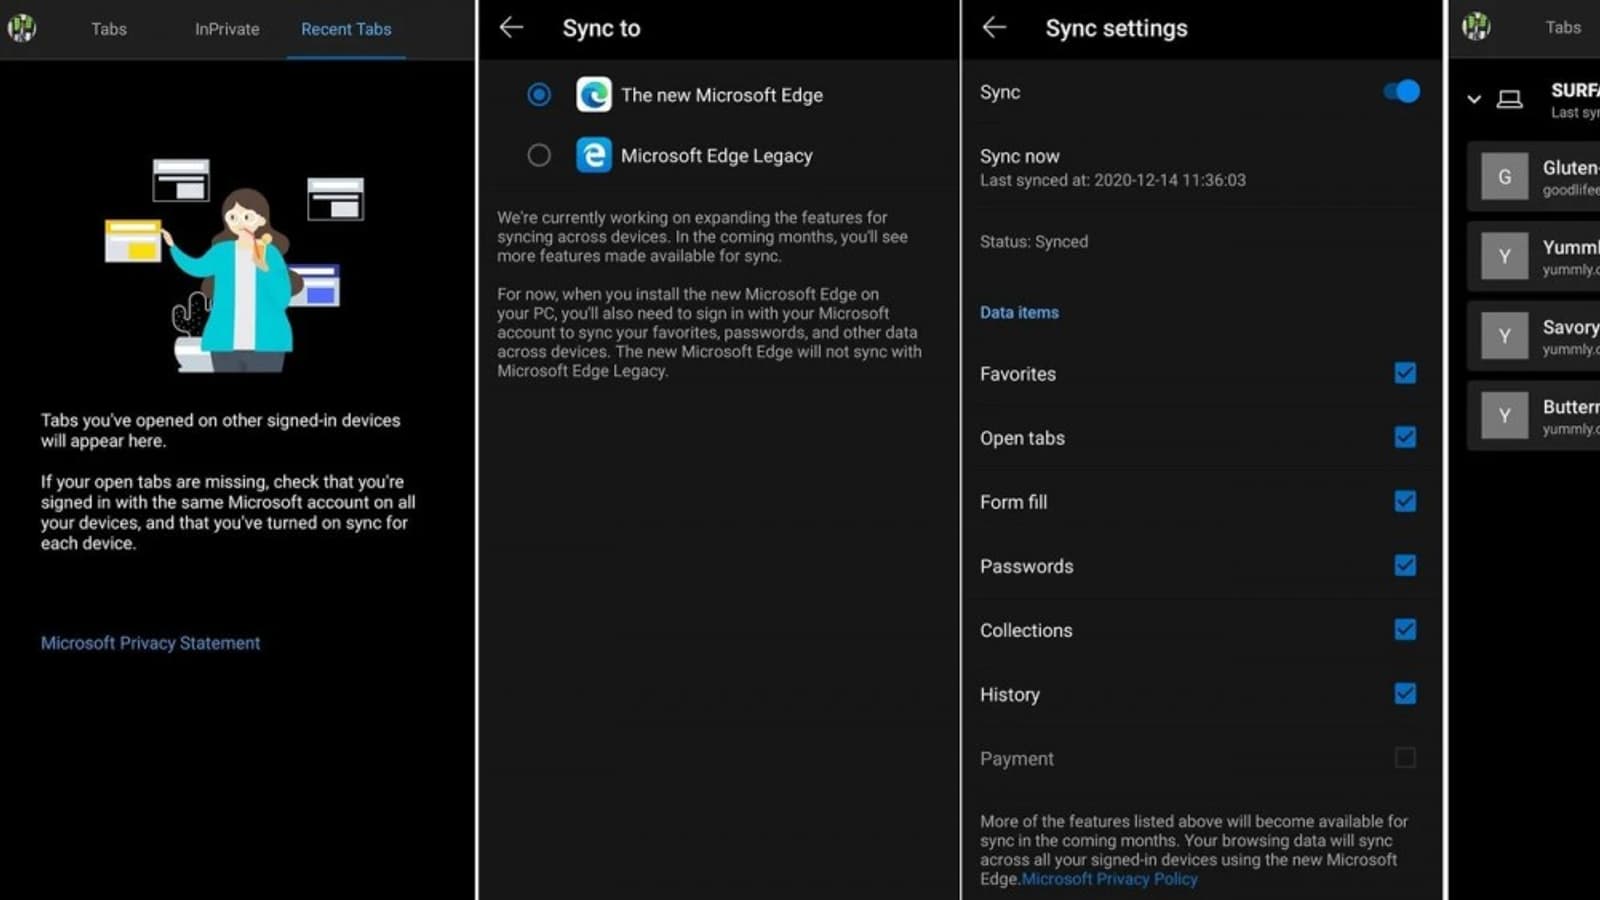Switch to the Tabs tab in left panel
Screen dimensions: 1600x900
(x=109, y=29)
